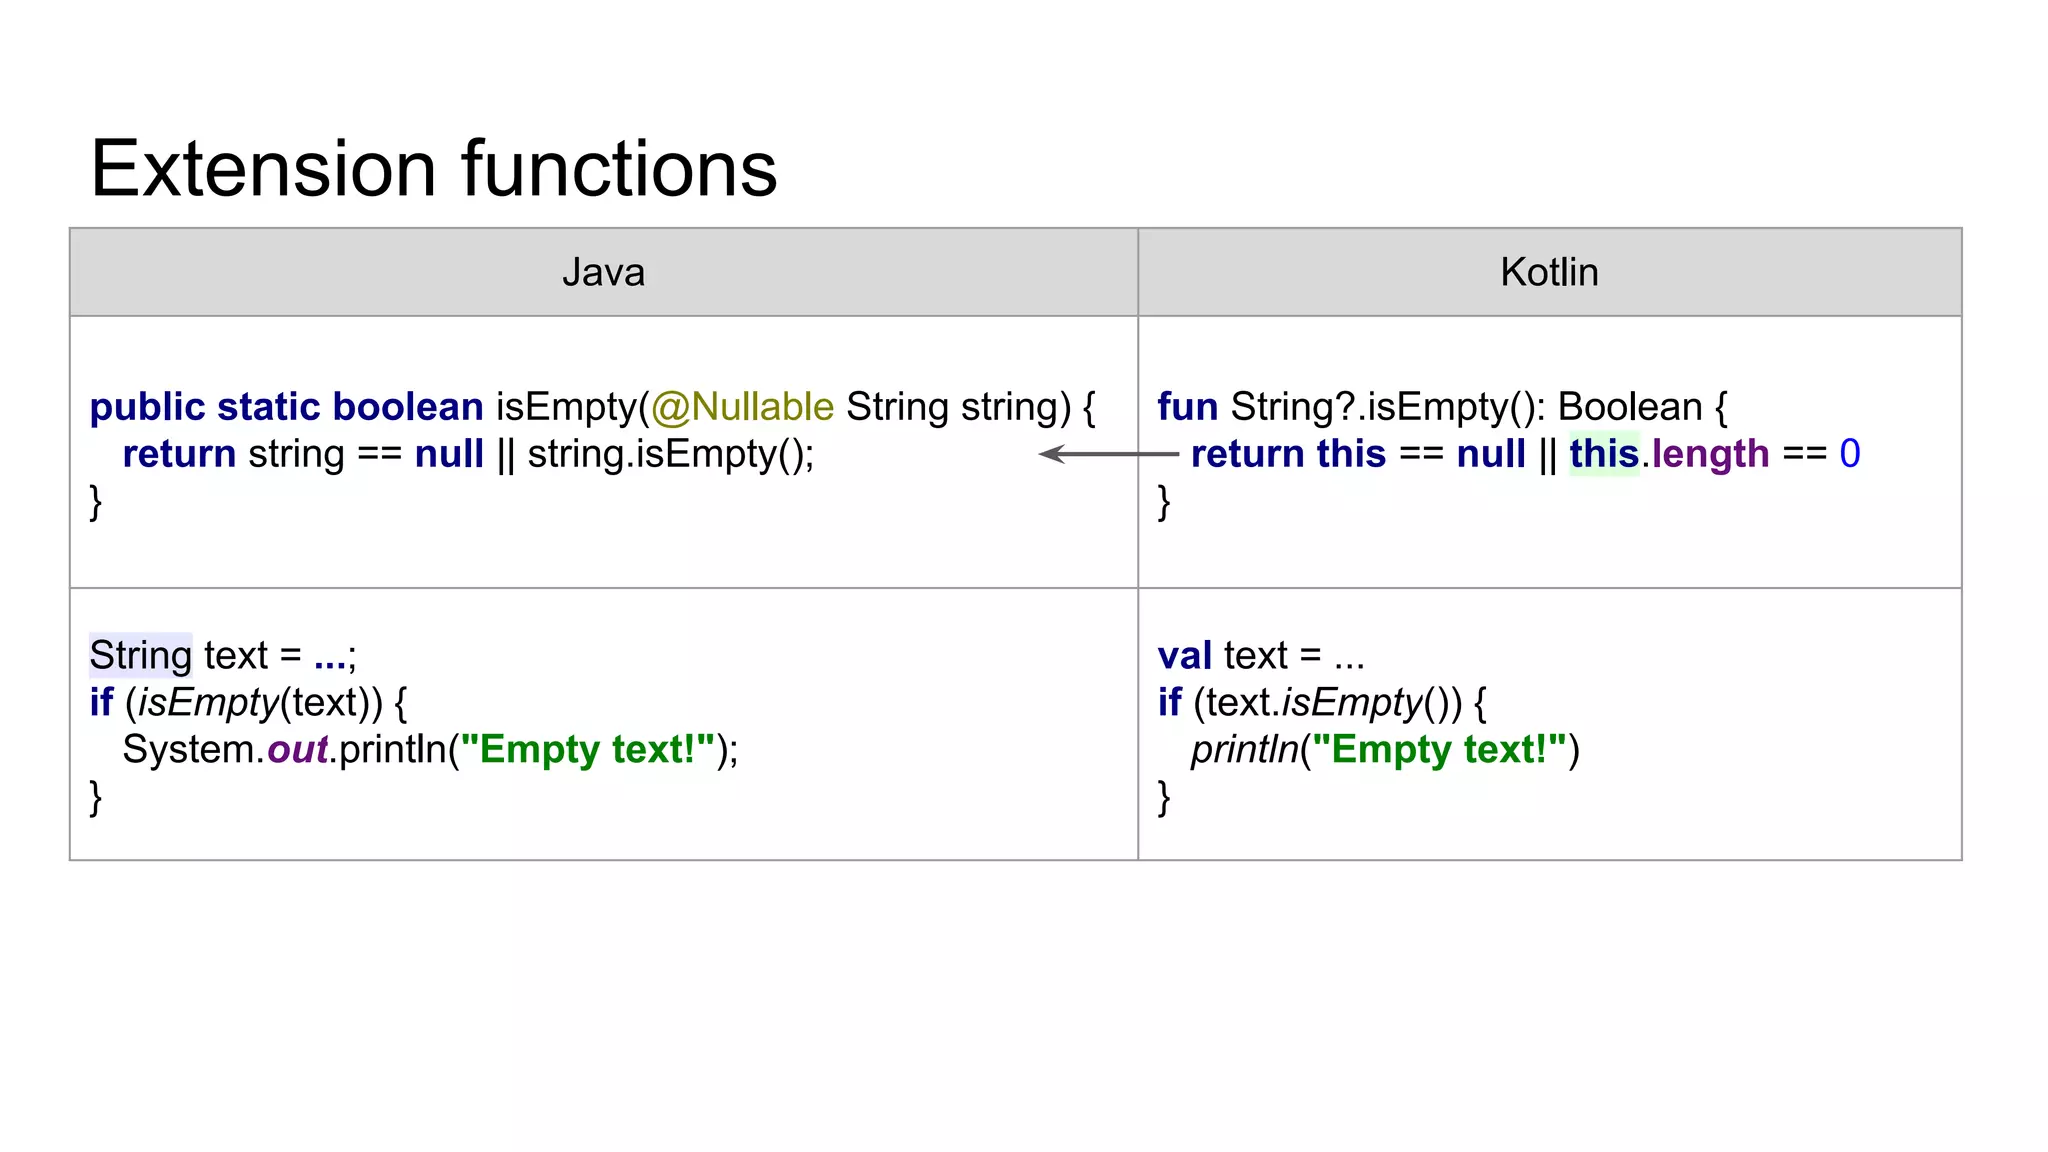This screenshot has width=2048, height=1152.
Task: Click 'val text = ...' in Kotlin cell
Action: click(x=1261, y=655)
